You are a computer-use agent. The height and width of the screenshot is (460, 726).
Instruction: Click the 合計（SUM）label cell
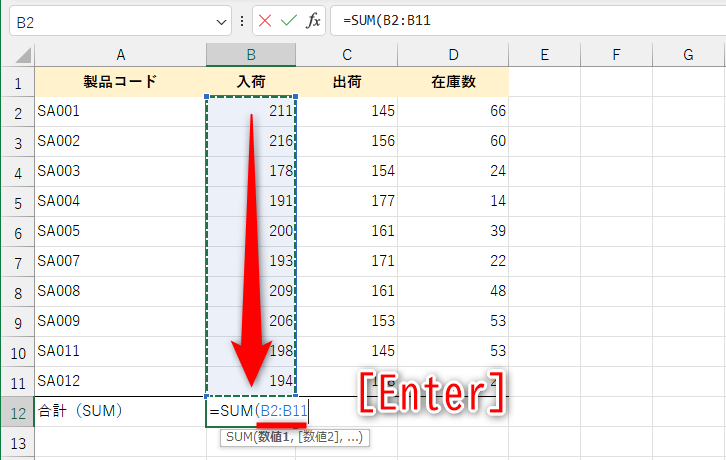pos(120,411)
